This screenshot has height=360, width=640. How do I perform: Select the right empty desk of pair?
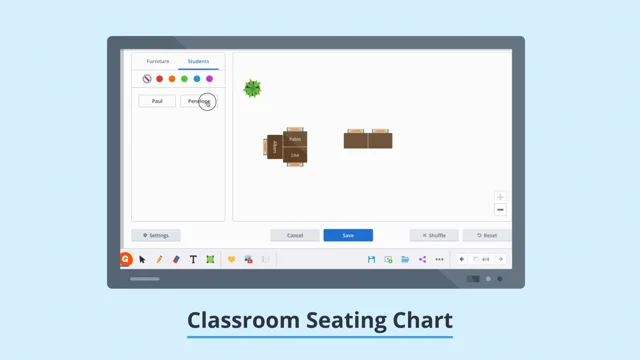pos(380,141)
